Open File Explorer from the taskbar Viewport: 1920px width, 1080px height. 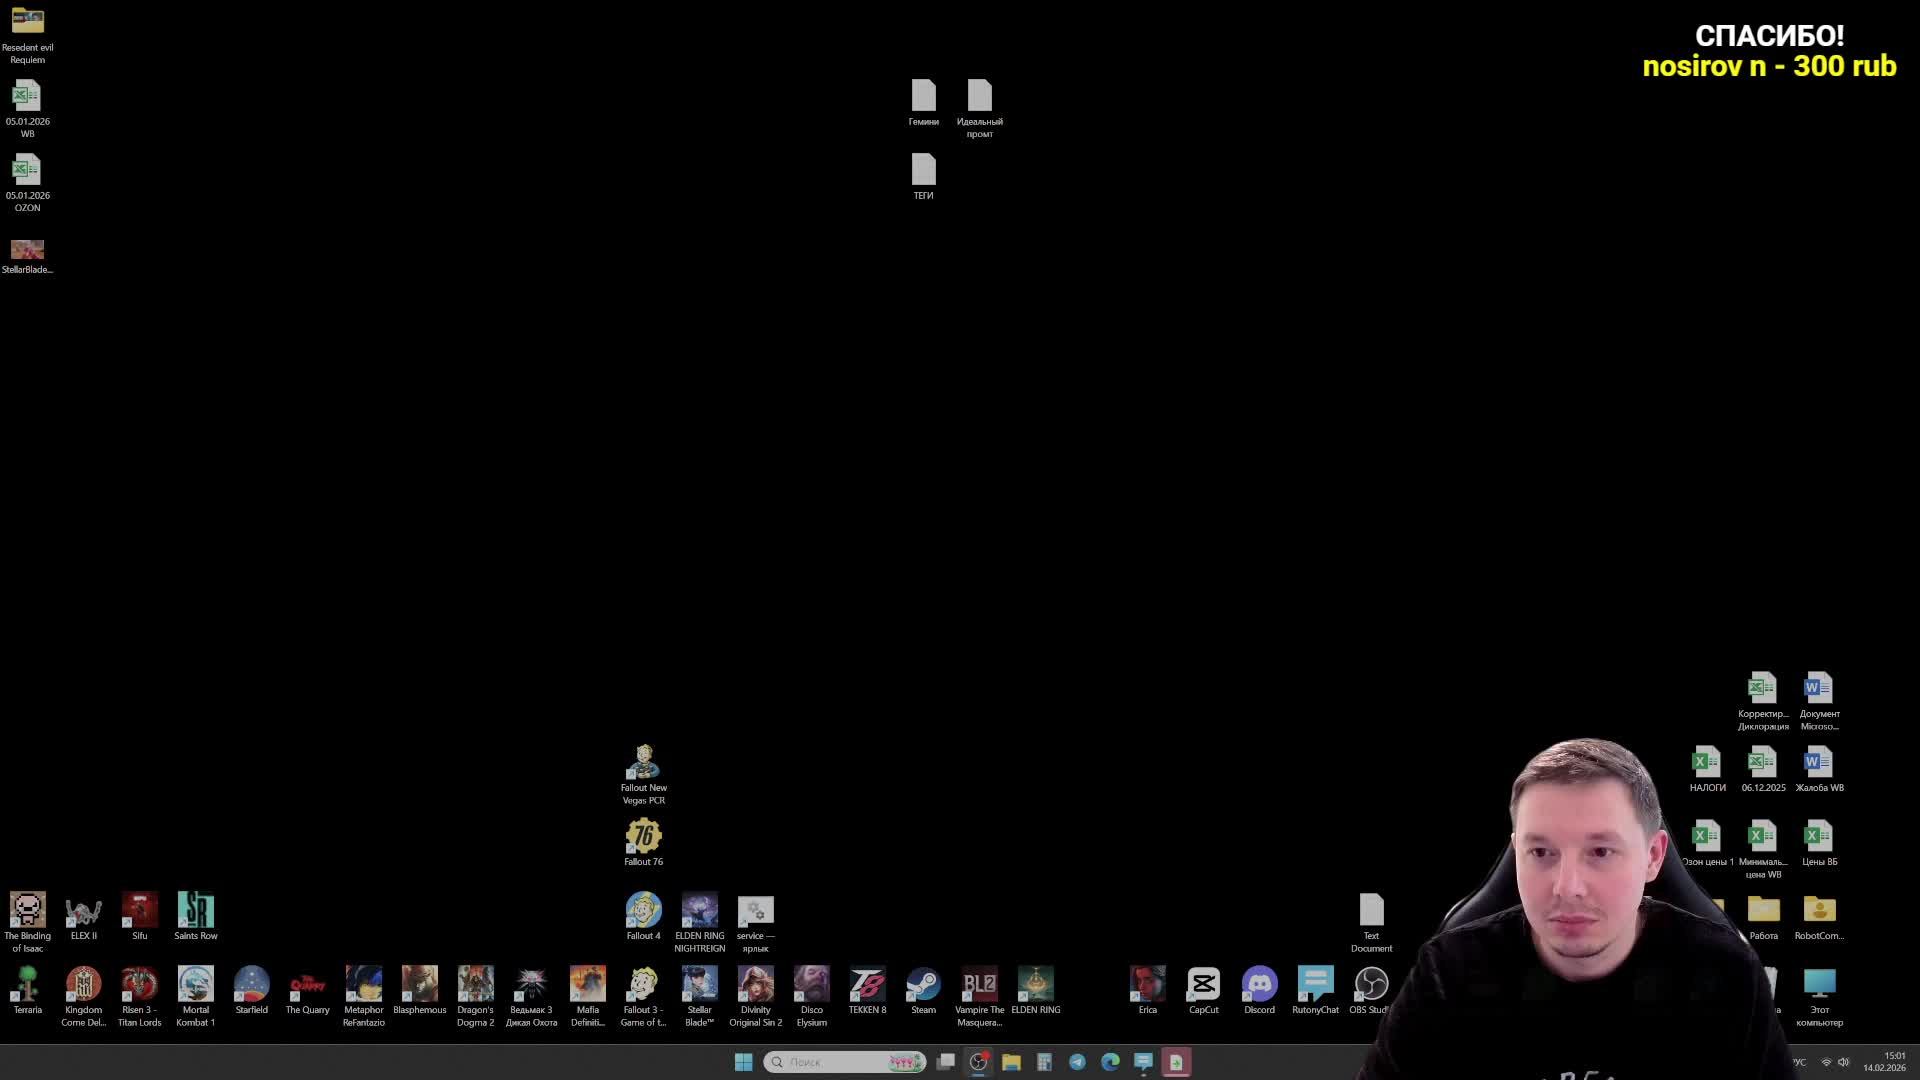[1011, 1062]
